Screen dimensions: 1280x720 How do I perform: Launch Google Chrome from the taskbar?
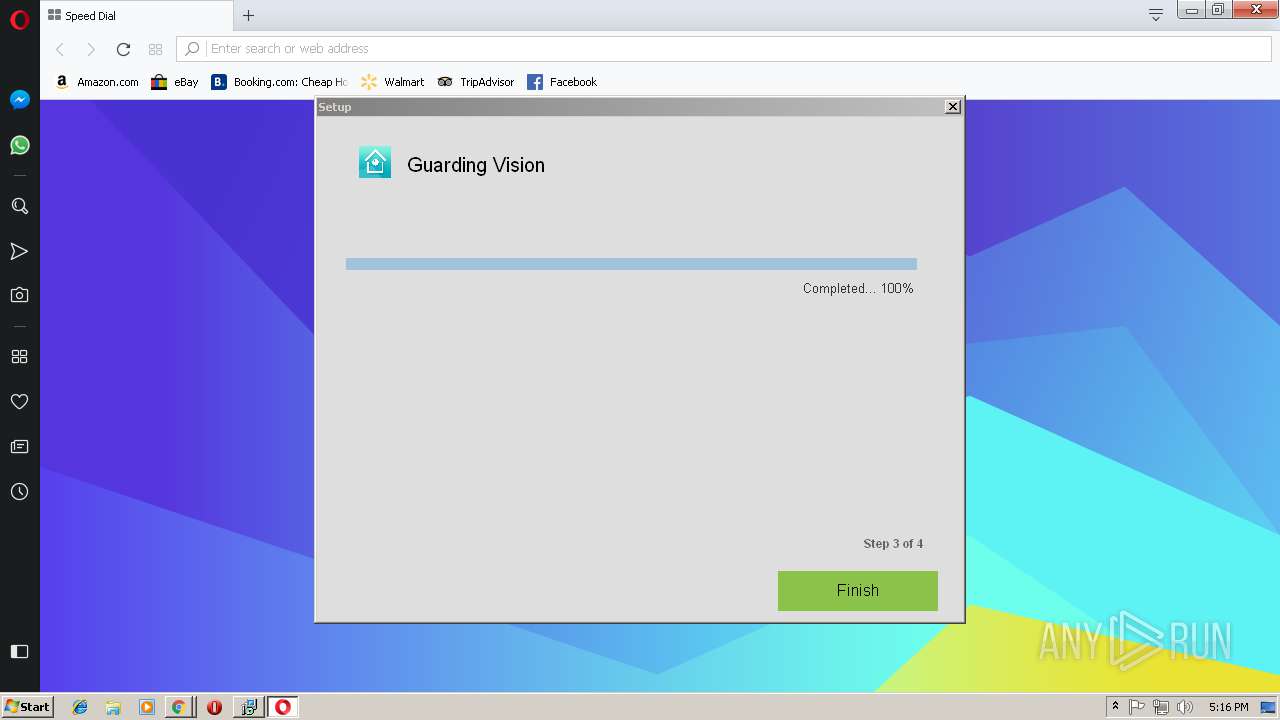178,707
